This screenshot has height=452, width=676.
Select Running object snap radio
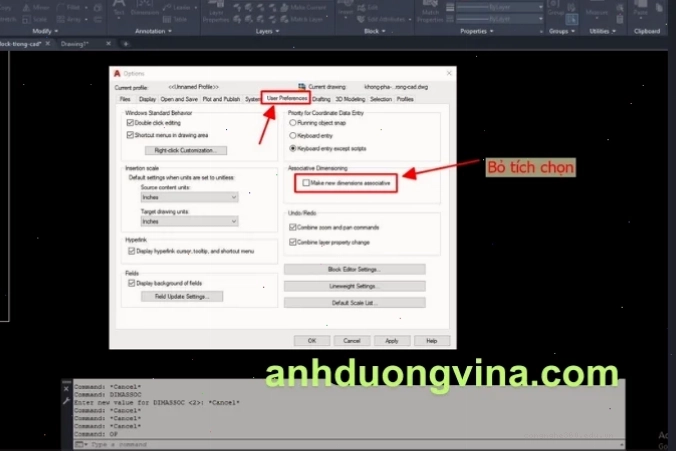tap(293, 123)
